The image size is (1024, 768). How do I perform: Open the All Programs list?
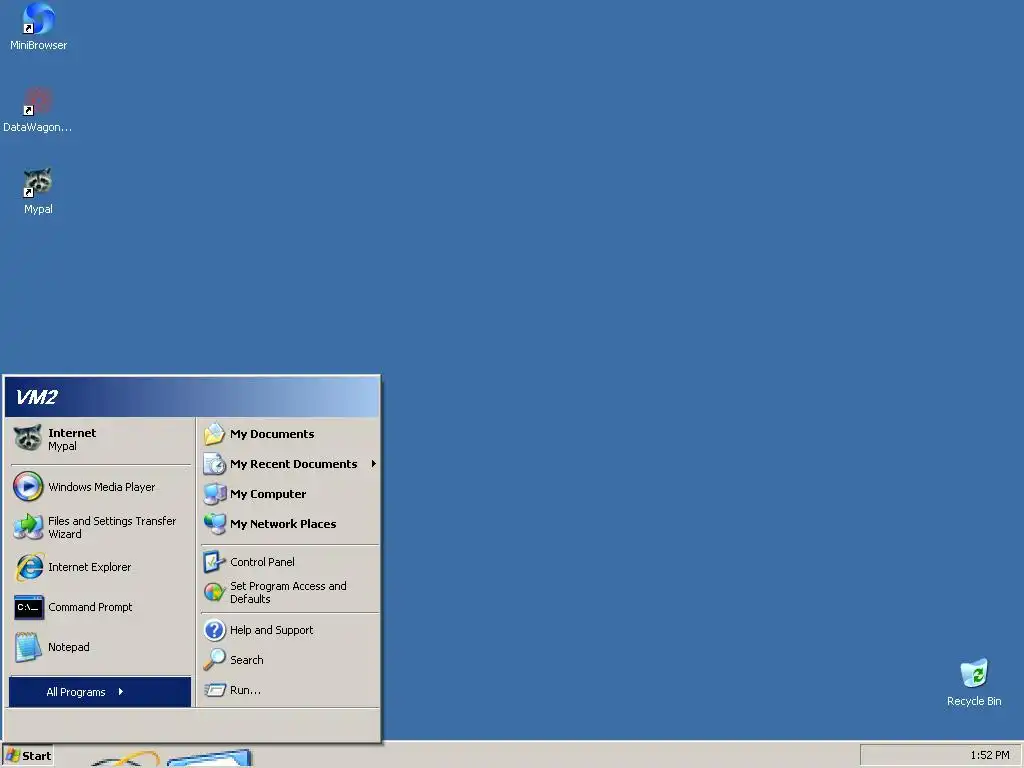[x=100, y=692]
